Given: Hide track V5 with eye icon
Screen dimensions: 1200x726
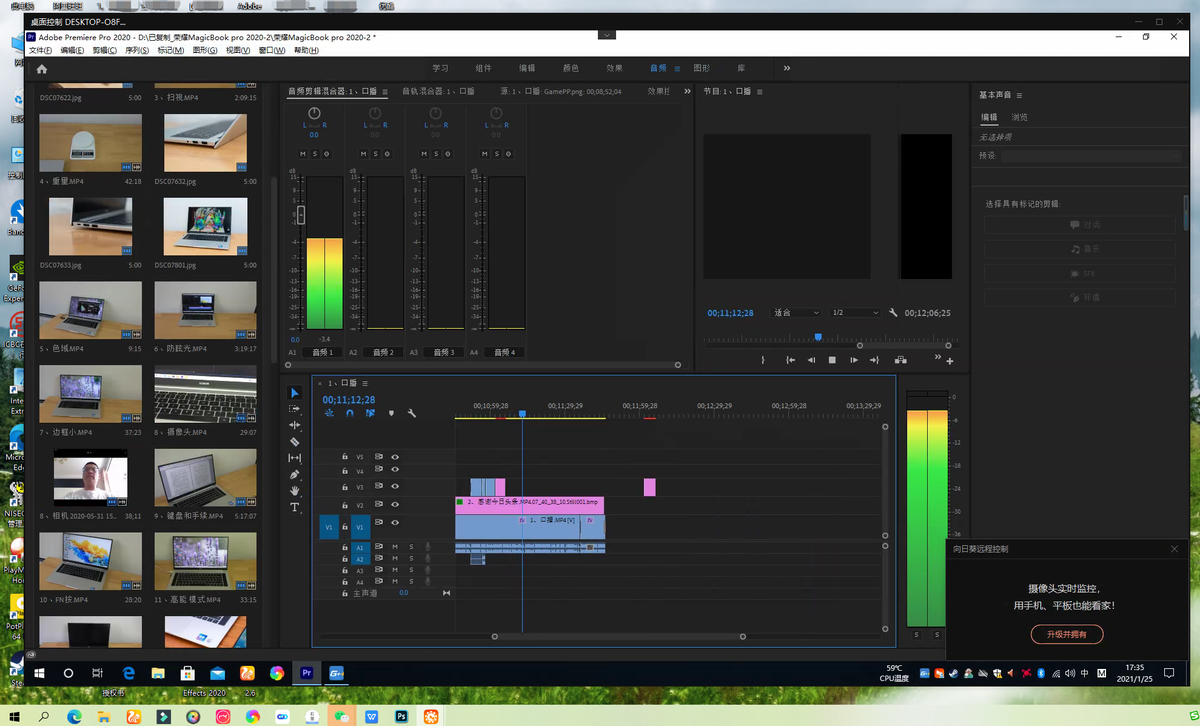Looking at the screenshot, I should pyautogui.click(x=395, y=456).
